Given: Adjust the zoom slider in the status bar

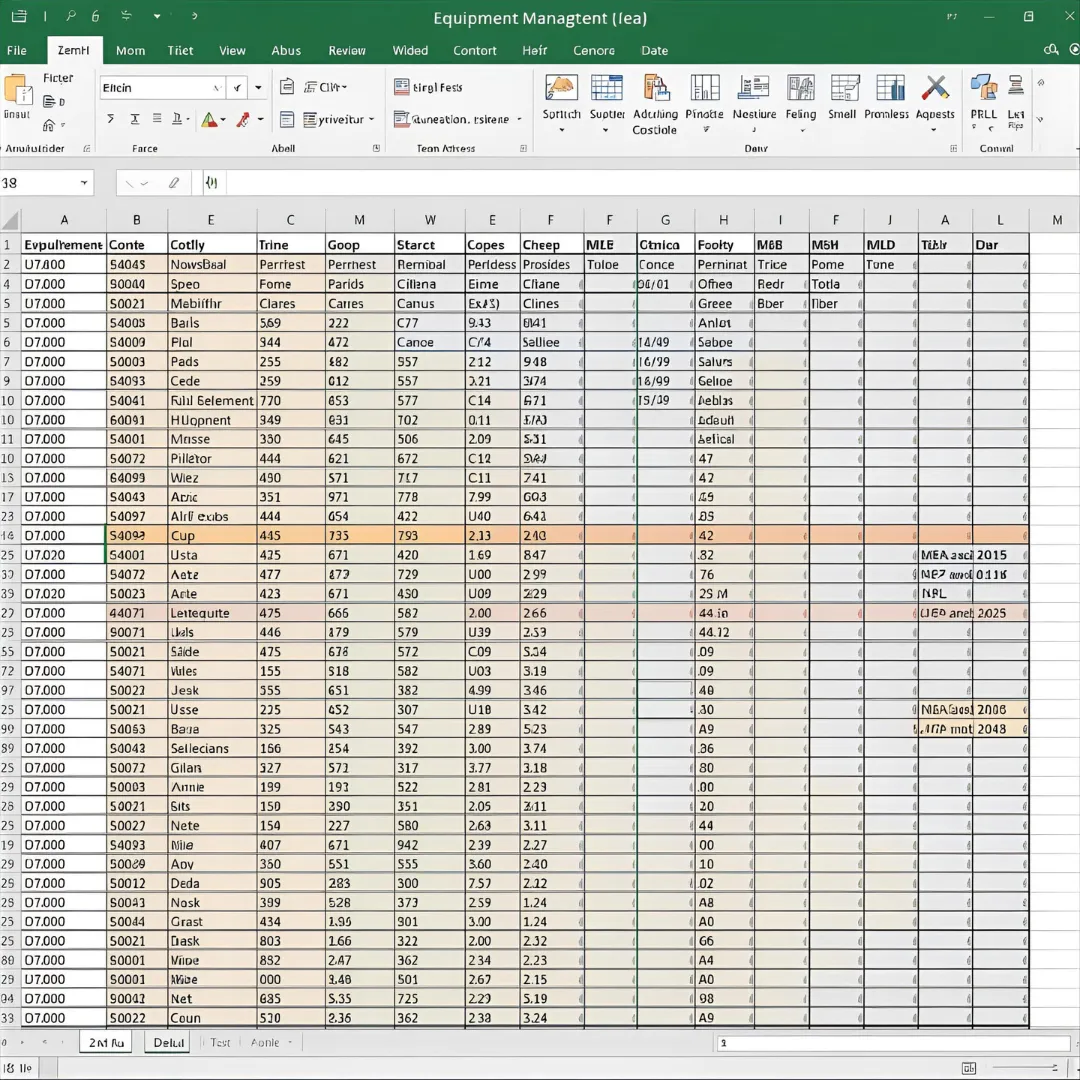Looking at the screenshot, I should pos(1025,1068).
